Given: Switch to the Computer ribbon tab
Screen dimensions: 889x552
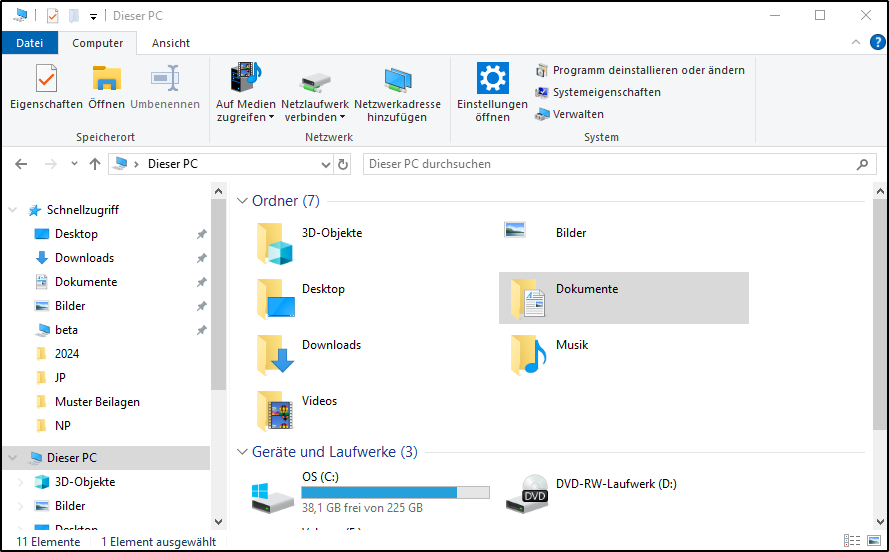Looking at the screenshot, I should [x=98, y=43].
